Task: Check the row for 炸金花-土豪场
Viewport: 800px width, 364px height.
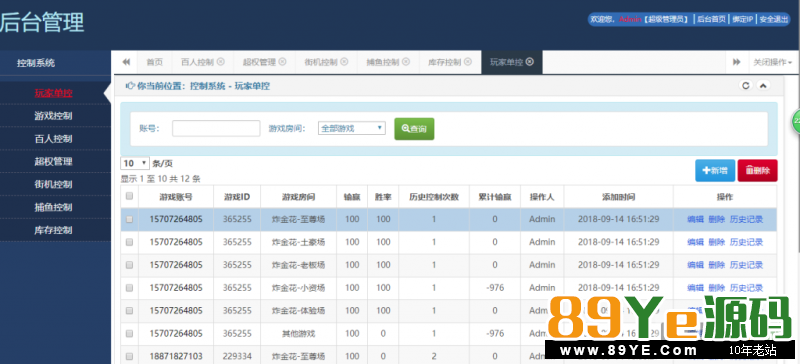Action: coord(129,242)
